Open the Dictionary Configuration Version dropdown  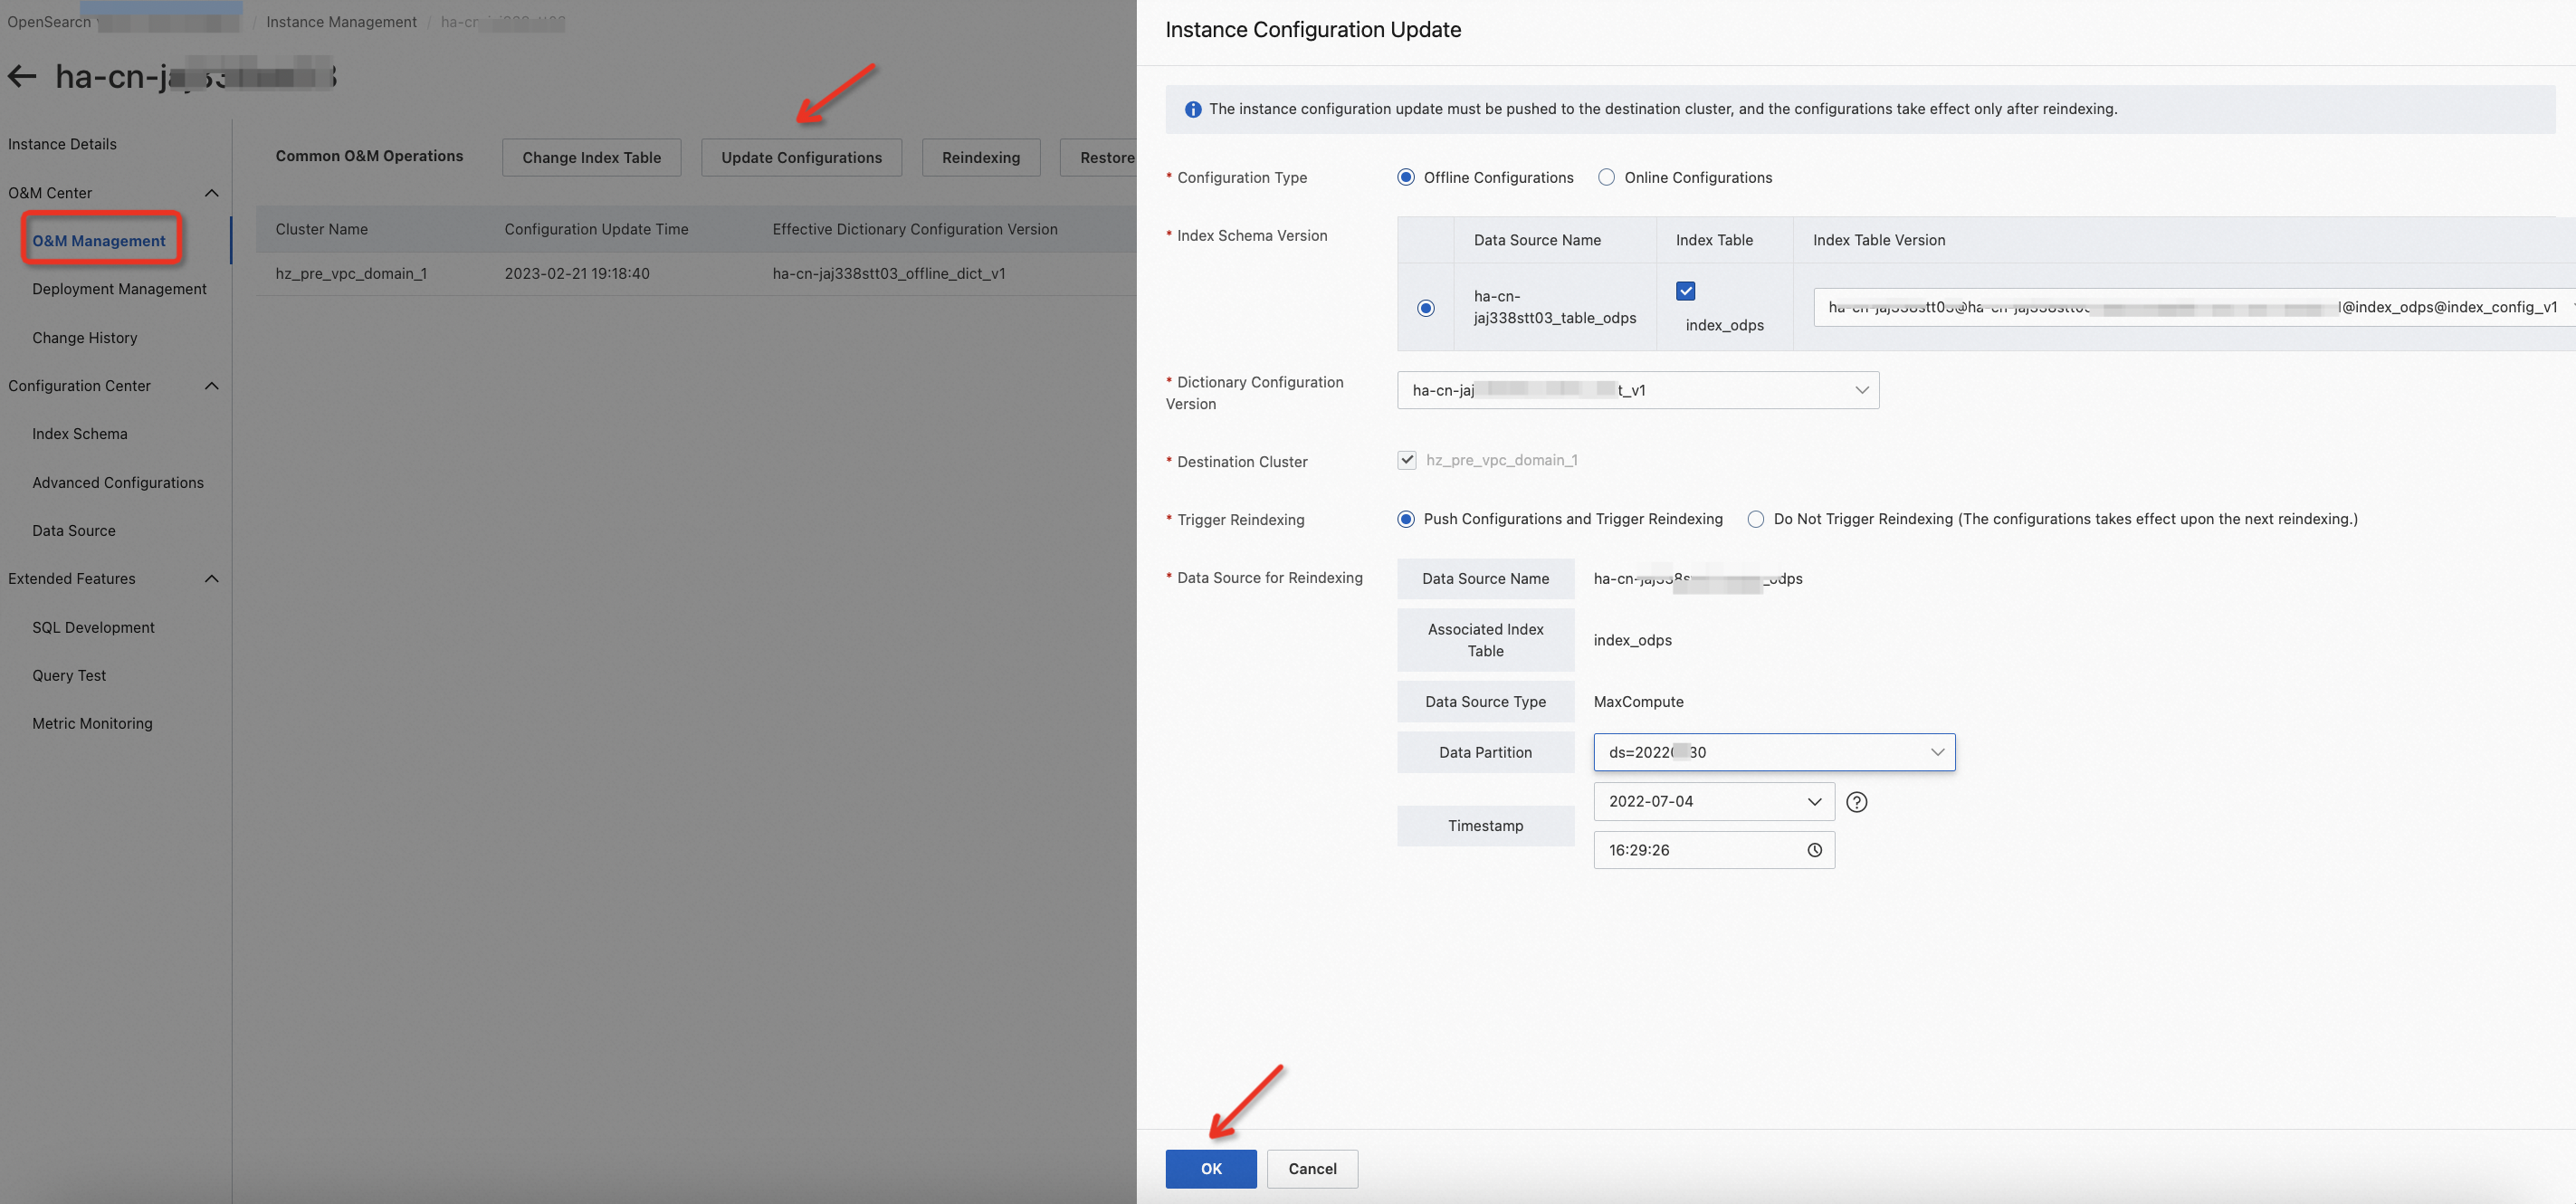click(1637, 390)
